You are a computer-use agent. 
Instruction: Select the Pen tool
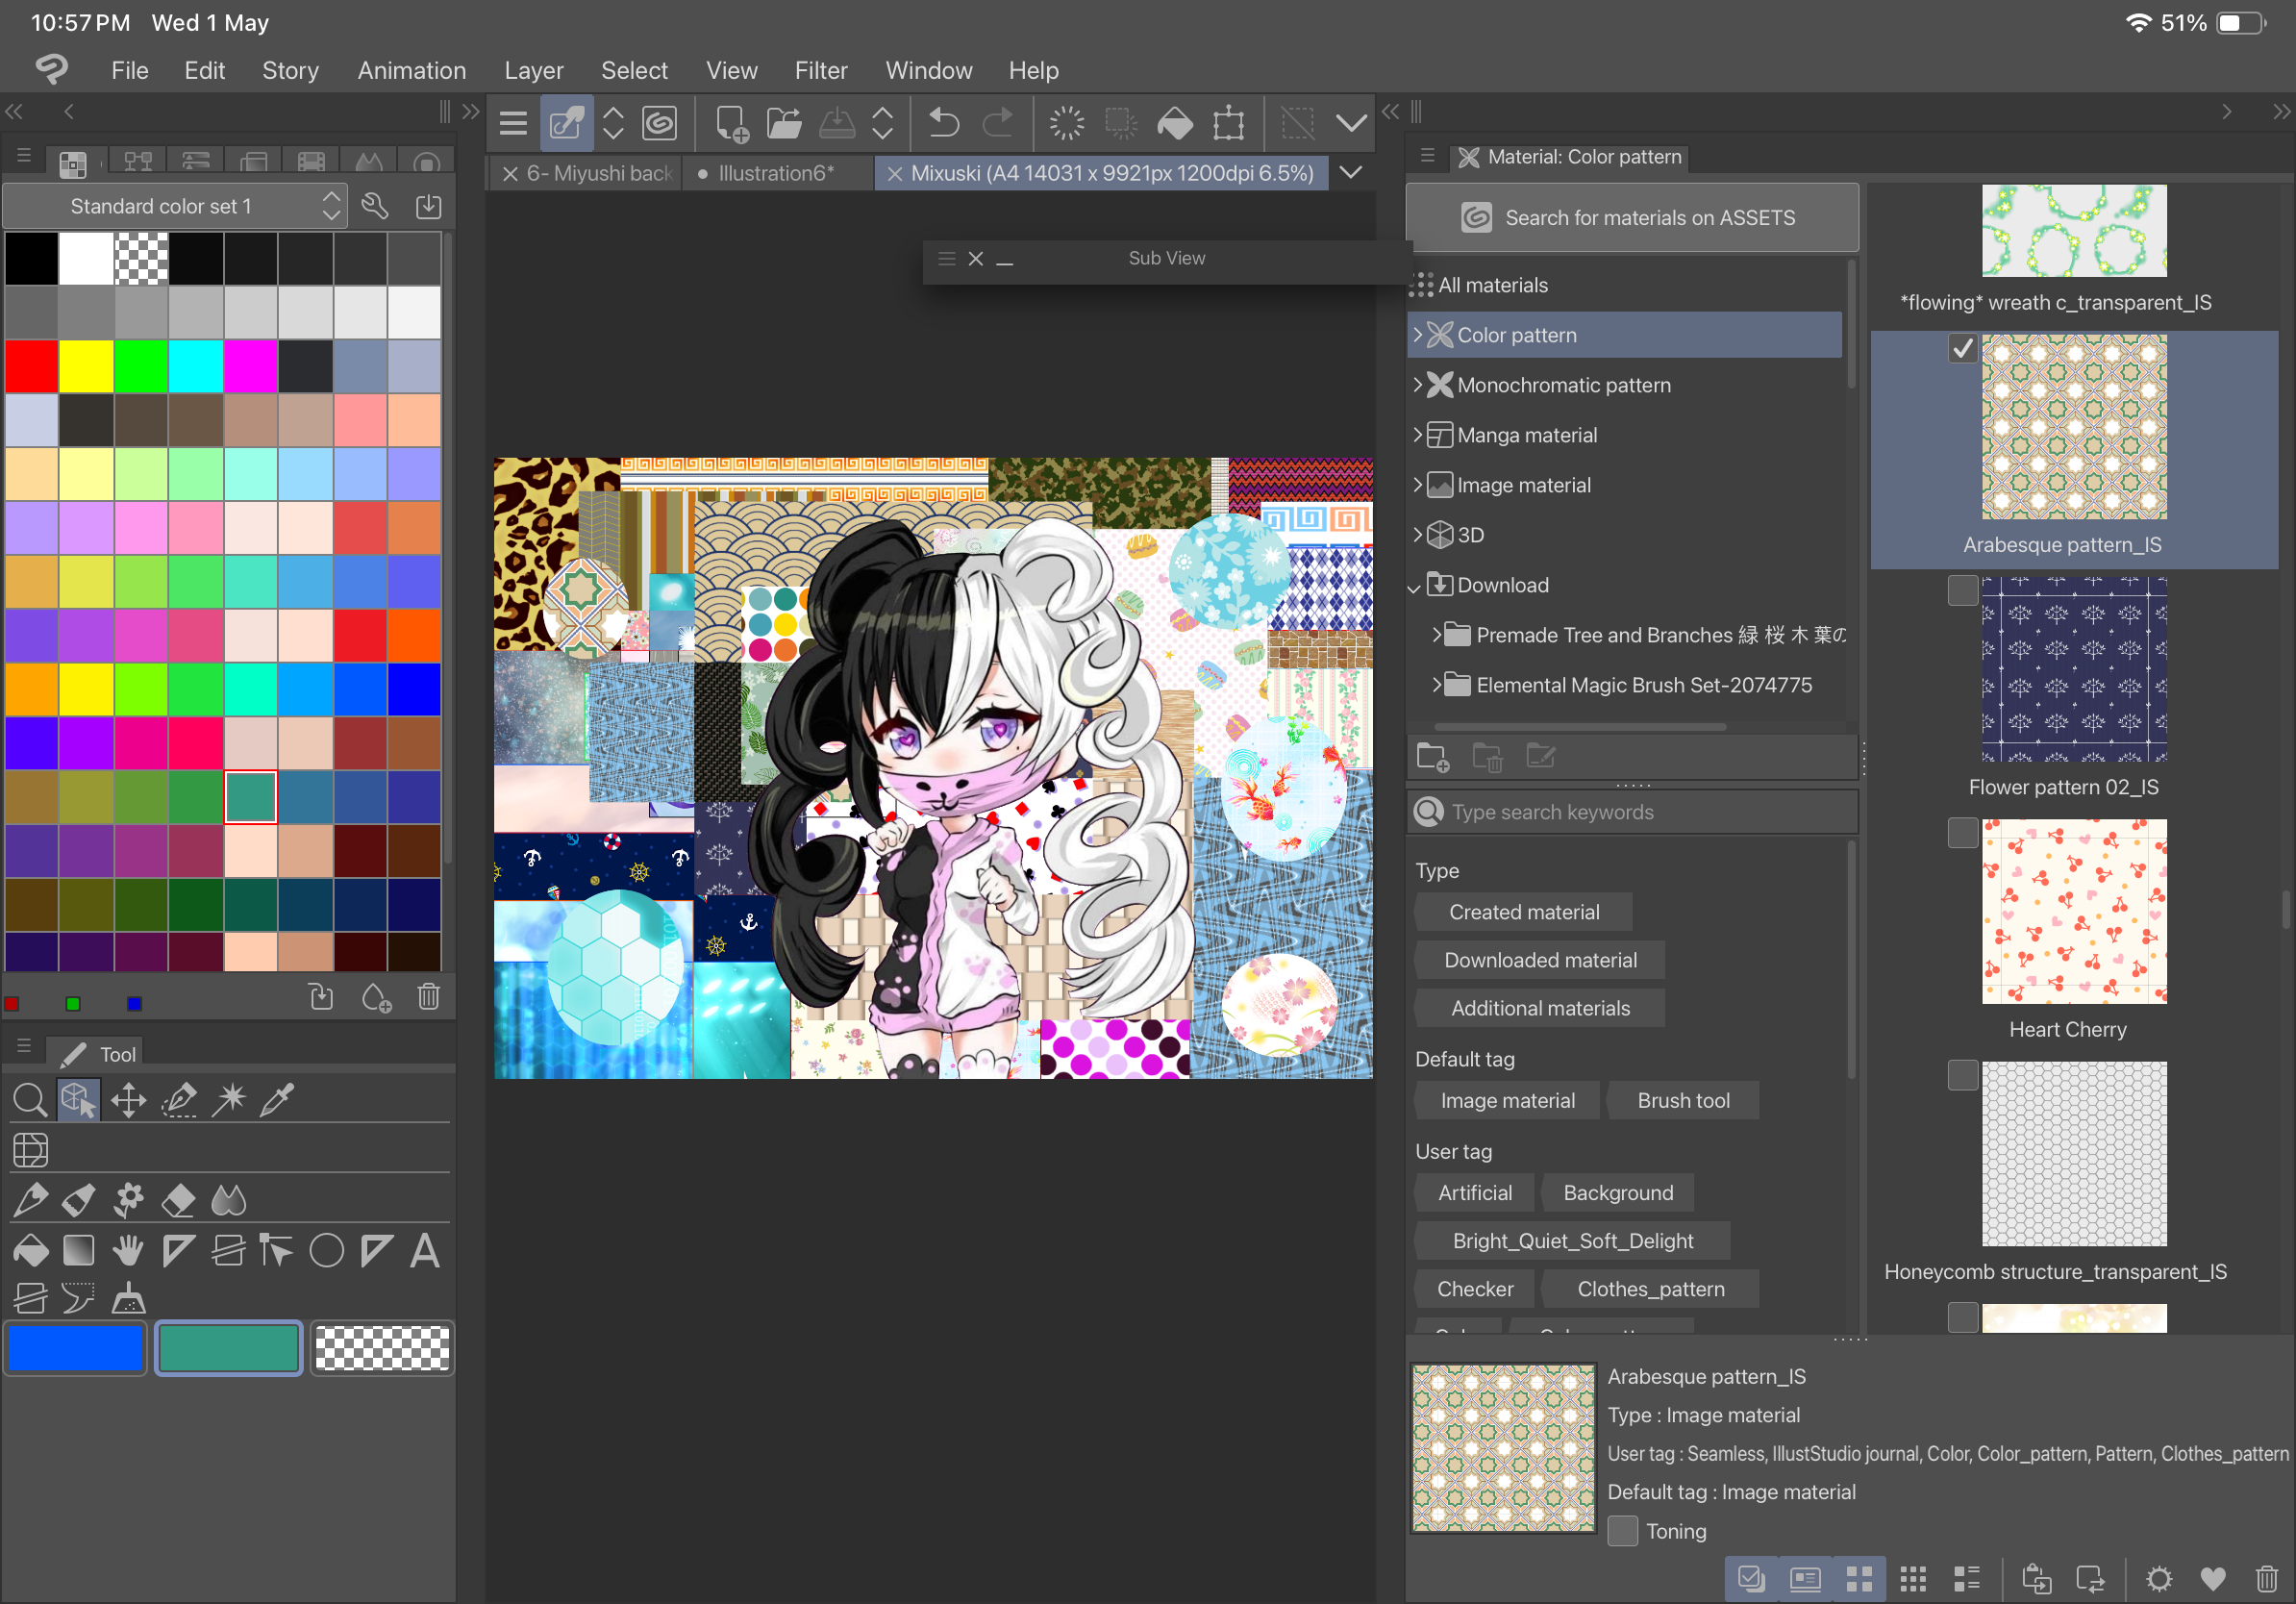(31, 1199)
